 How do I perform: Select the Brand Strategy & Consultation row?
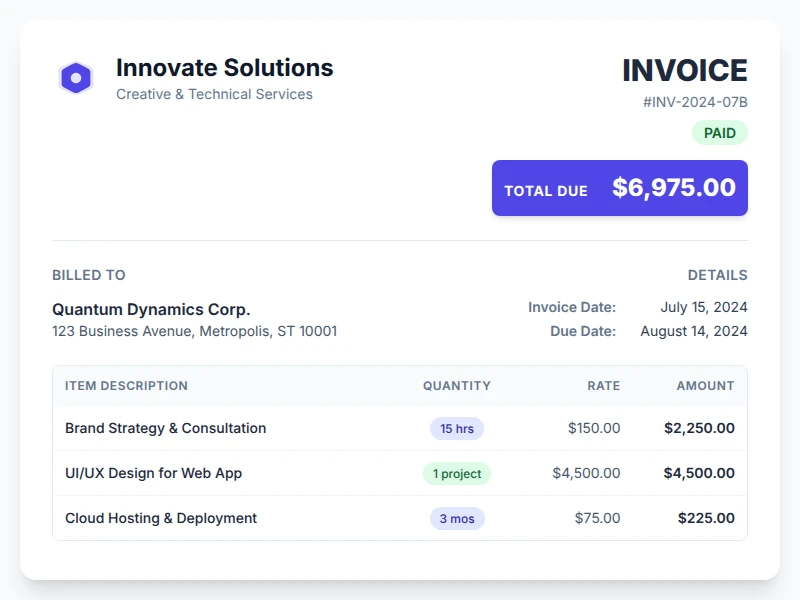tap(166, 428)
